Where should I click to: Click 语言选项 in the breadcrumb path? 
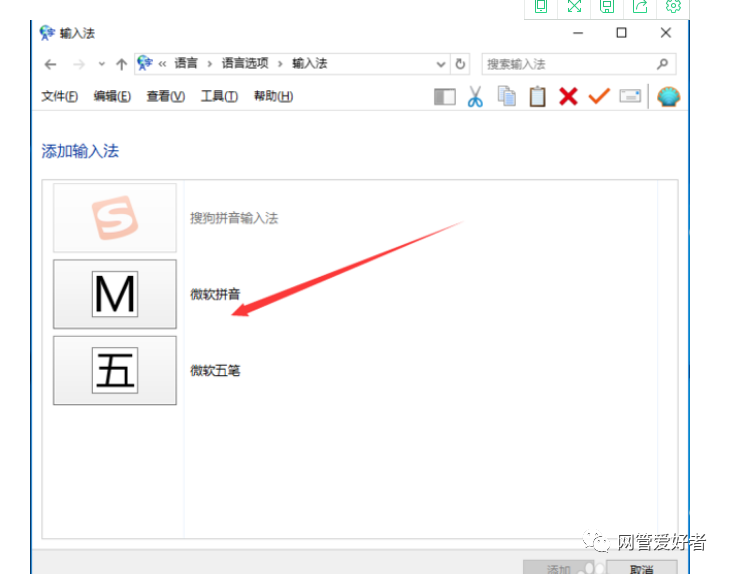pyautogui.click(x=245, y=63)
